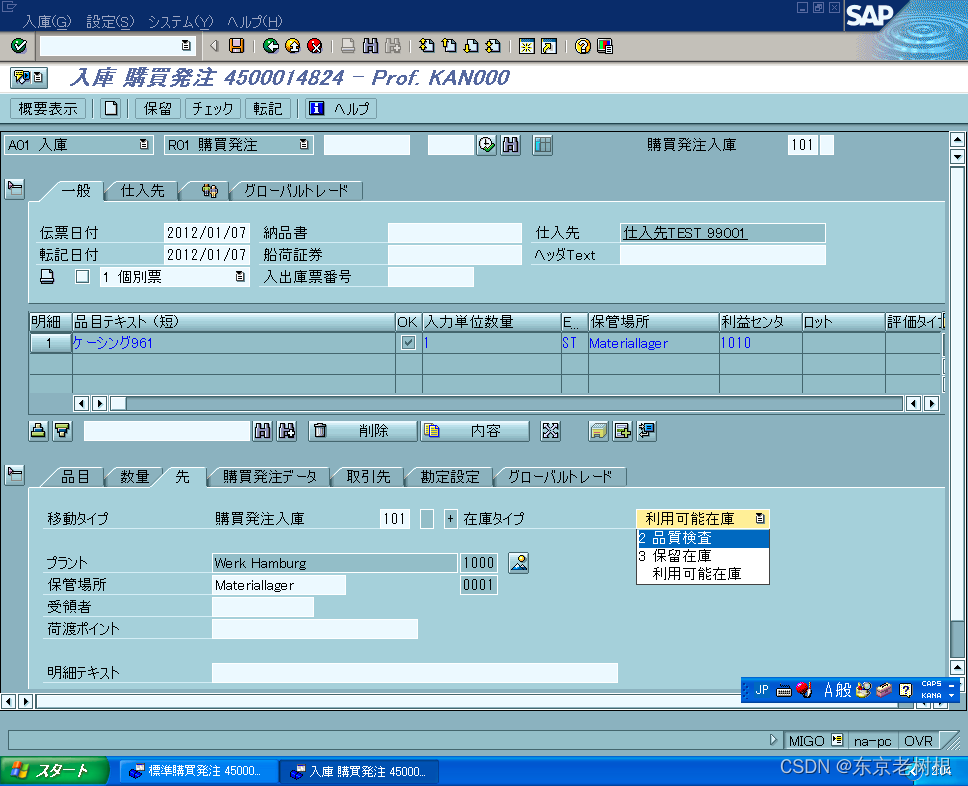This screenshot has width=968, height=786.
Task: Click the Find binoculars icon in top toolbar
Action: [x=370, y=46]
